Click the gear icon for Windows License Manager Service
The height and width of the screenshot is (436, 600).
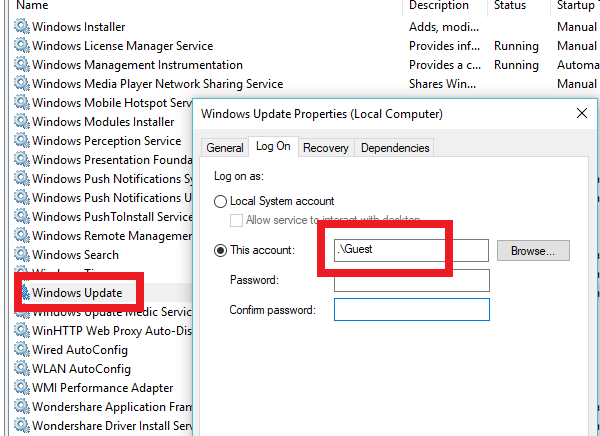point(21,46)
